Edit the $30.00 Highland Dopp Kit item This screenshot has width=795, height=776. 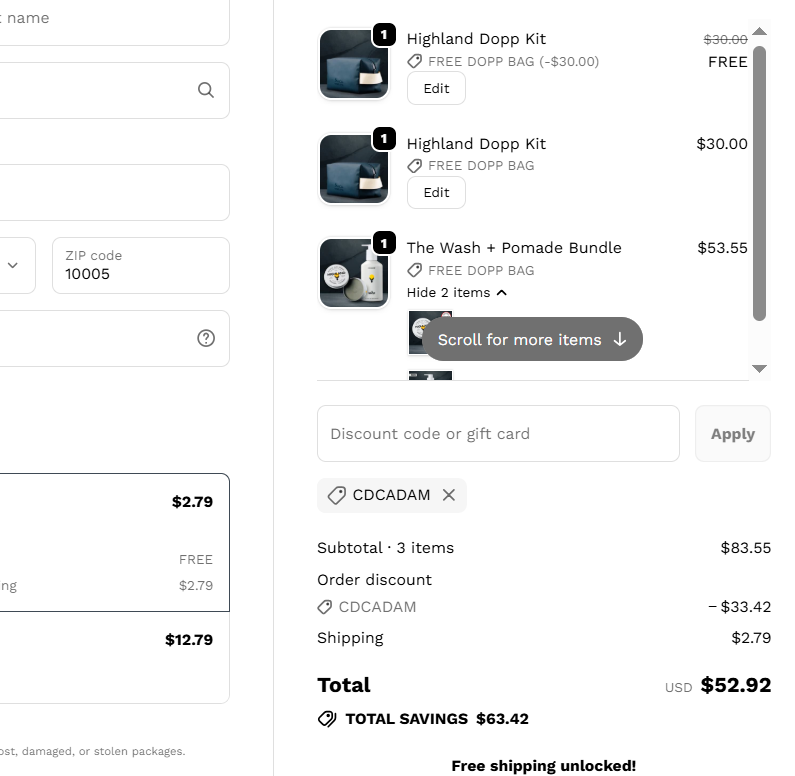[436, 193]
